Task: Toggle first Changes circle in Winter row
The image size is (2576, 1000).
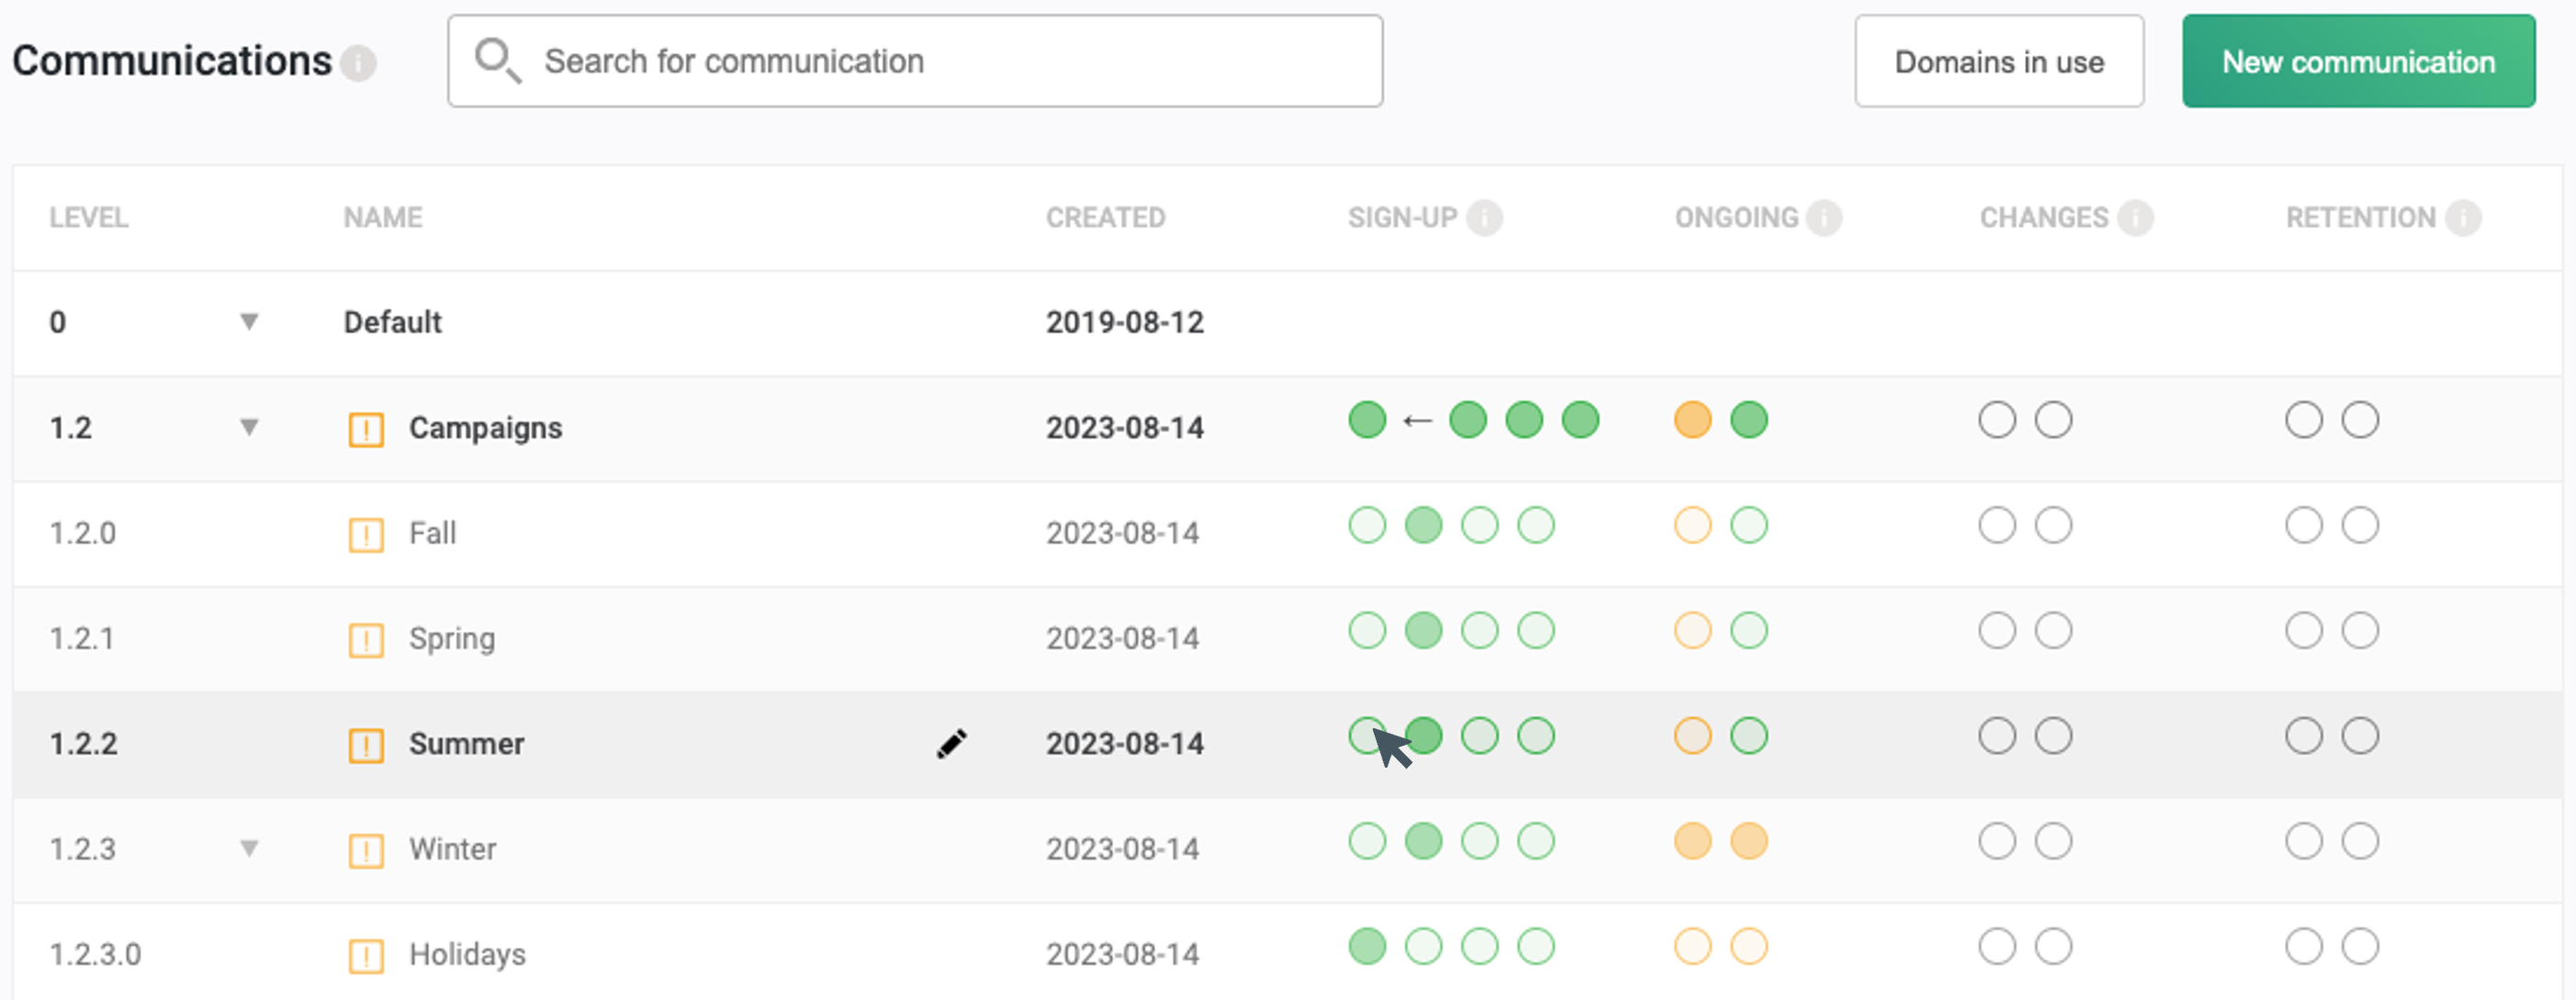Action: coord(1997,840)
